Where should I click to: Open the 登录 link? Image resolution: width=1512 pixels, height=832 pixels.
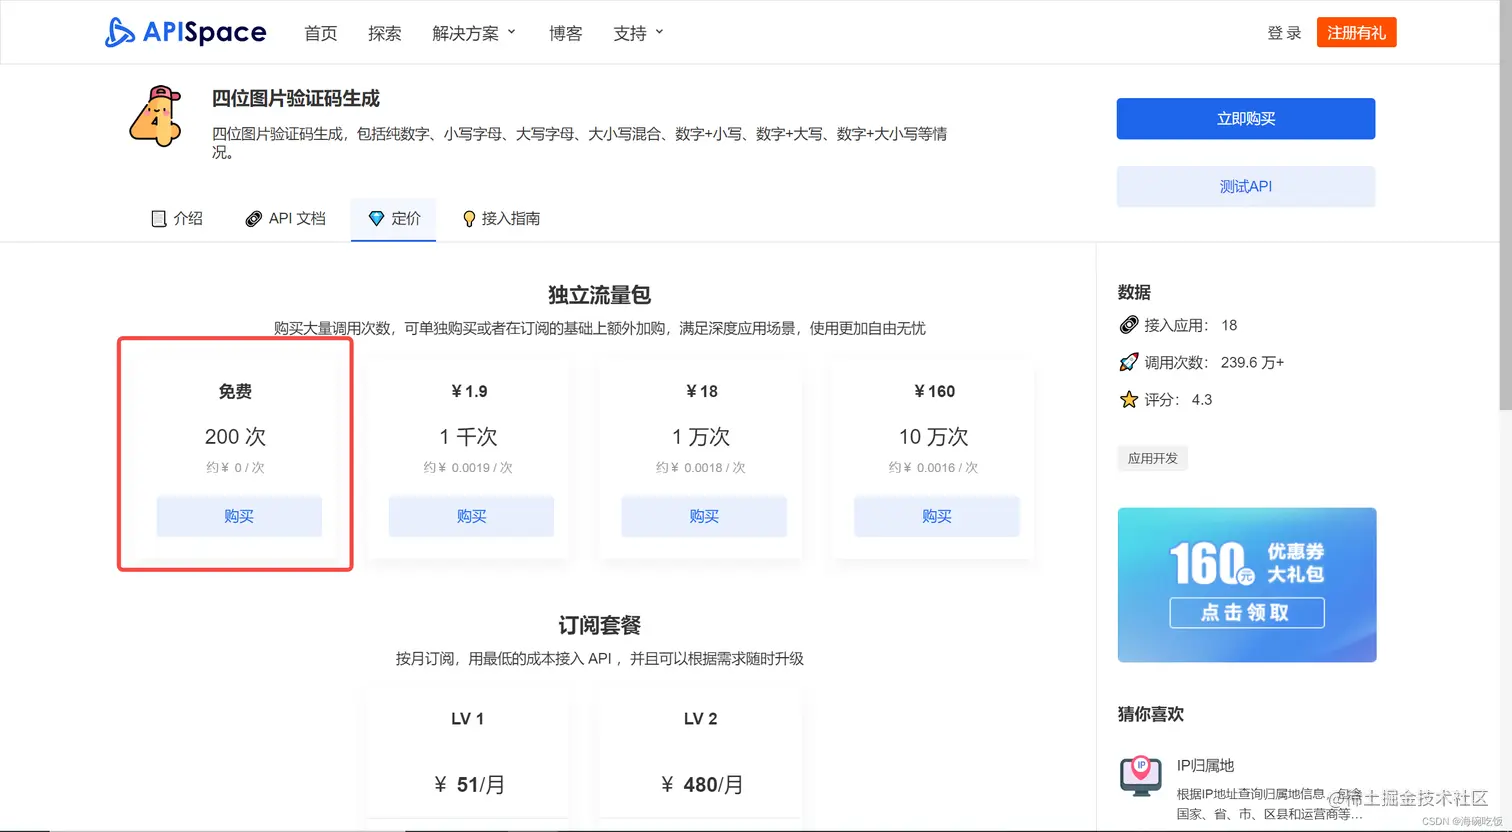[1283, 31]
